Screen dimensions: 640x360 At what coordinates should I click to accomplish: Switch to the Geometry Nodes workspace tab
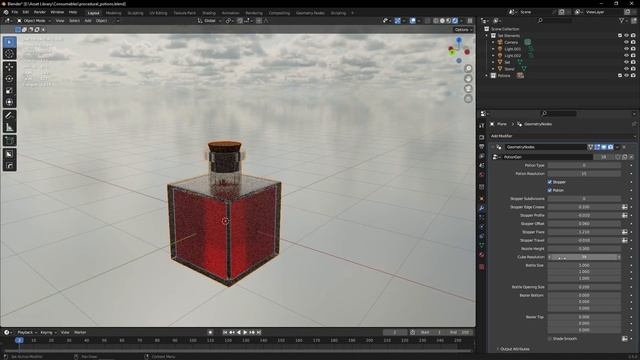[x=310, y=13]
